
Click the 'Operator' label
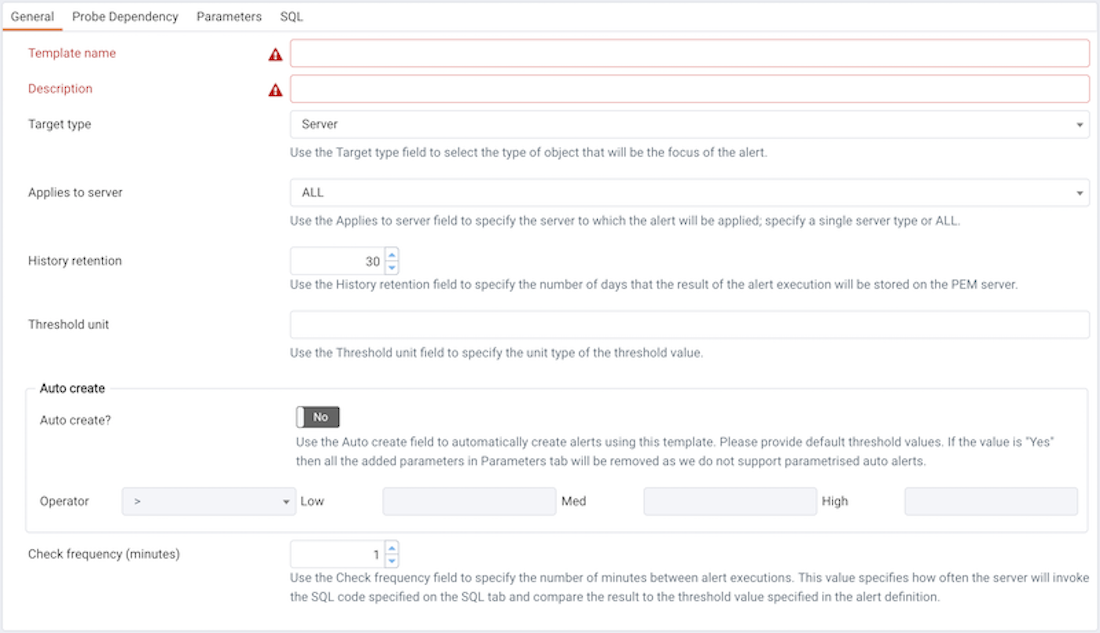(x=65, y=501)
